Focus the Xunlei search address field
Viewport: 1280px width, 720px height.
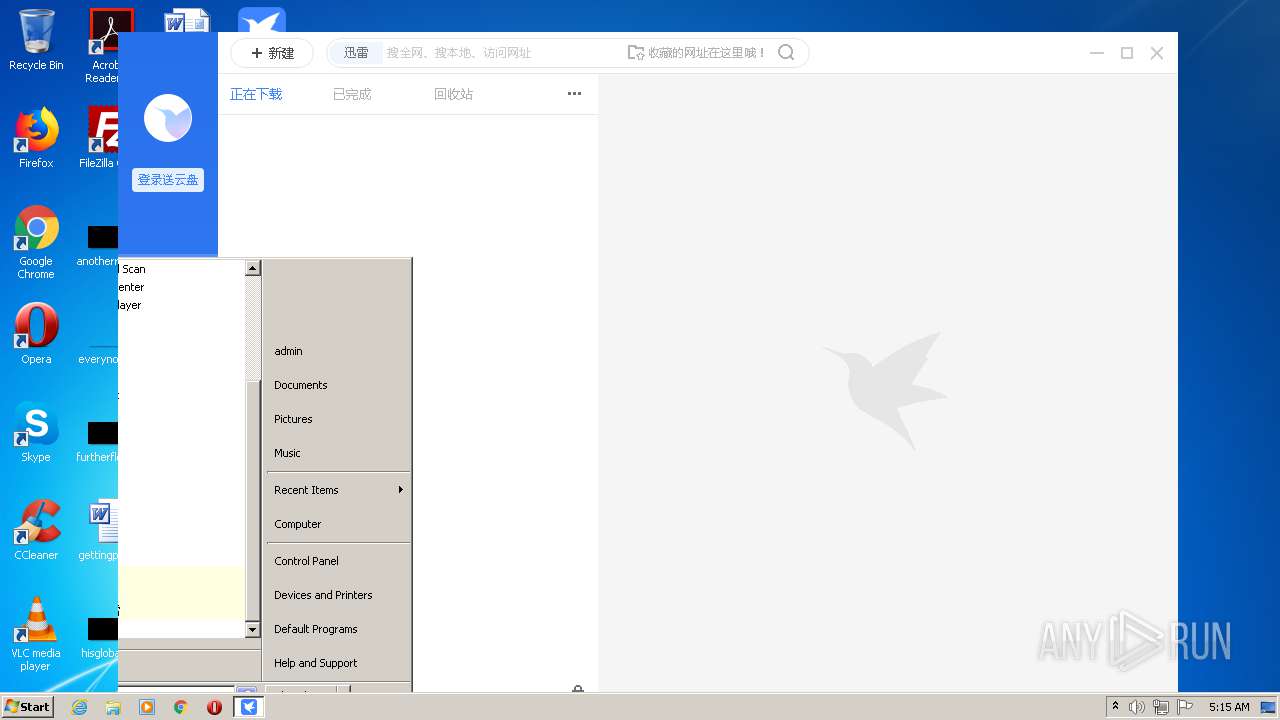pos(500,53)
